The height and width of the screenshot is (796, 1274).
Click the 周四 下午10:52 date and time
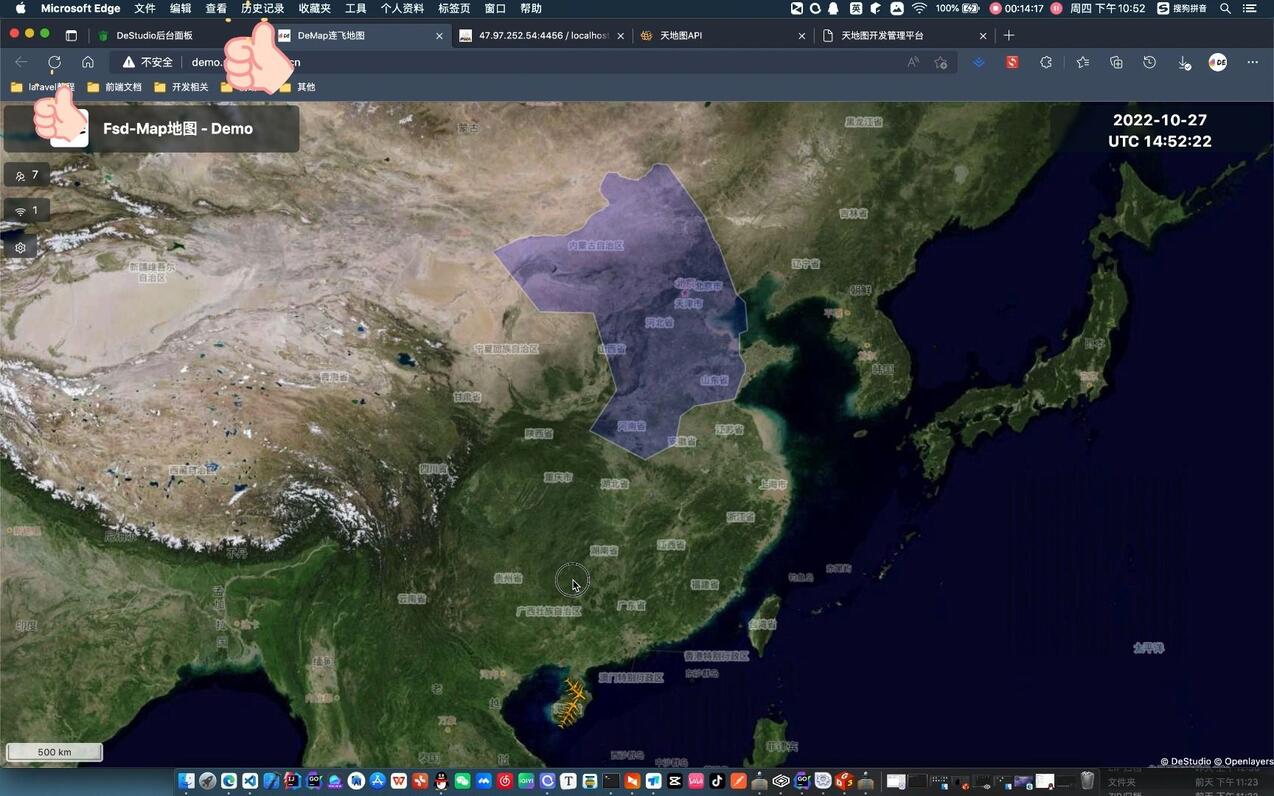tap(1107, 8)
